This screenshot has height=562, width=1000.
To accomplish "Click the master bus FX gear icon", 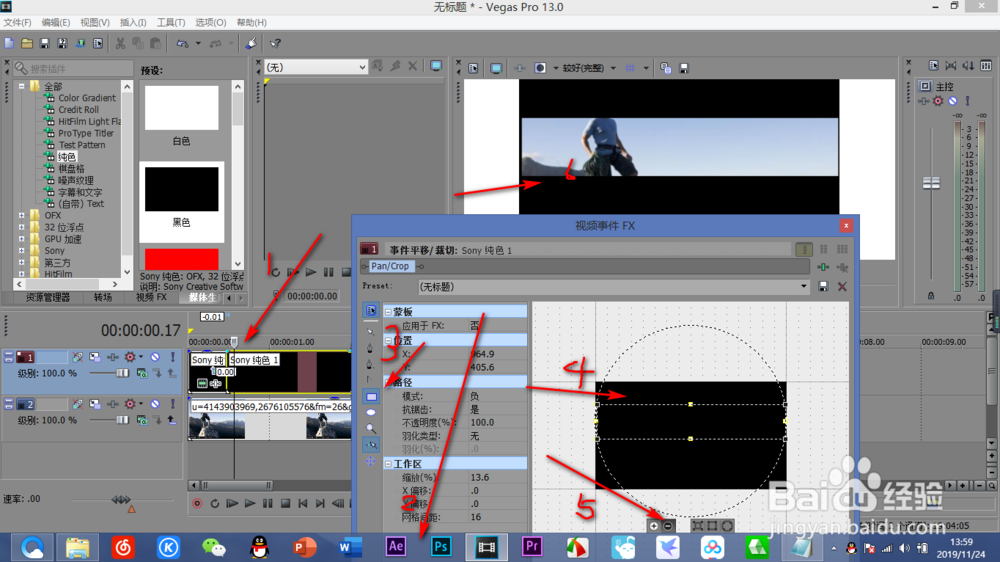I will pos(938,101).
